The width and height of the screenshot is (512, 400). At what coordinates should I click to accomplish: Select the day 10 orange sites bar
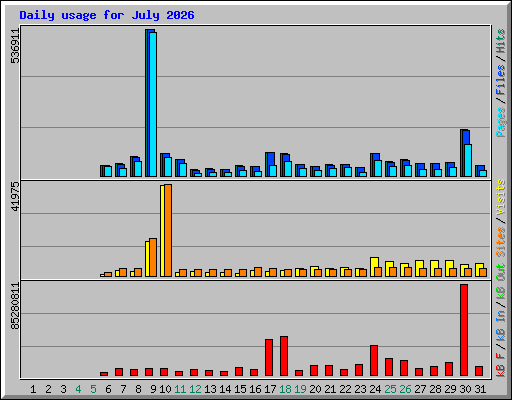(x=168, y=230)
